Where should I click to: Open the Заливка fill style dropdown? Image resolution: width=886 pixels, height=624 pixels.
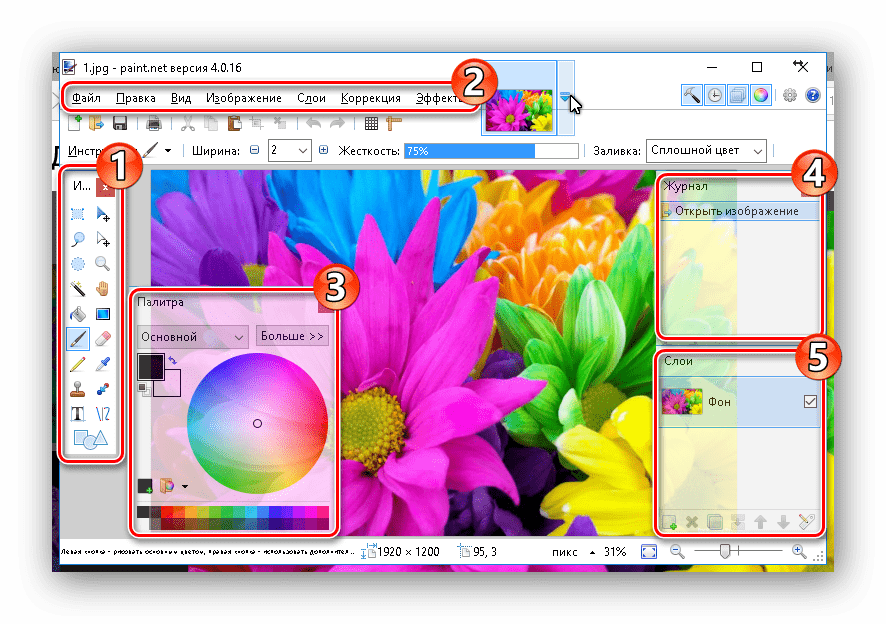pyautogui.click(x=706, y=150)
